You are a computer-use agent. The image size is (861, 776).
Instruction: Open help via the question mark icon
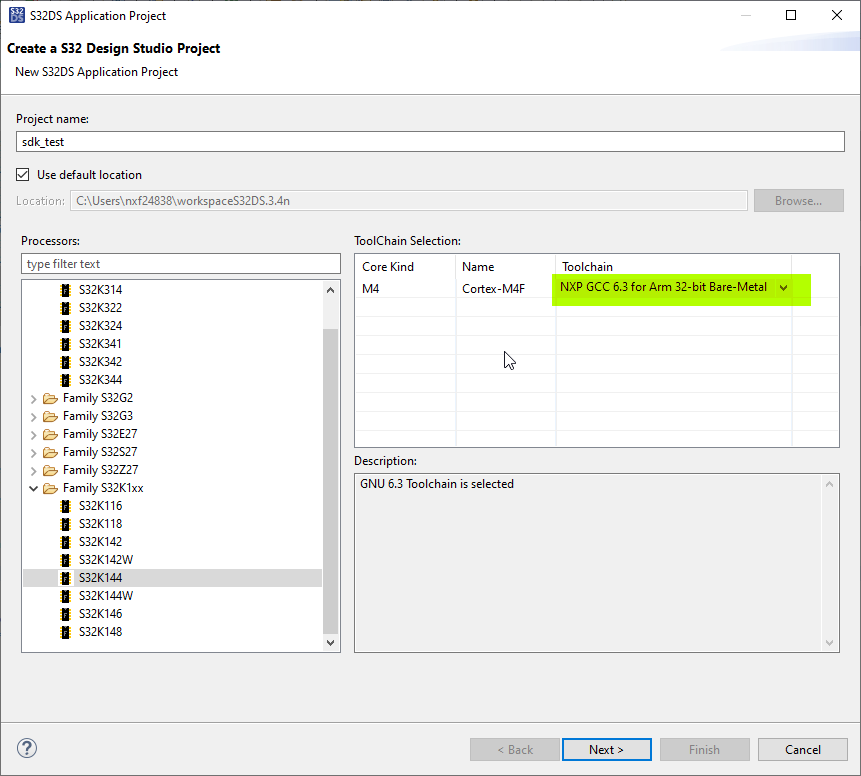point(26,747)
